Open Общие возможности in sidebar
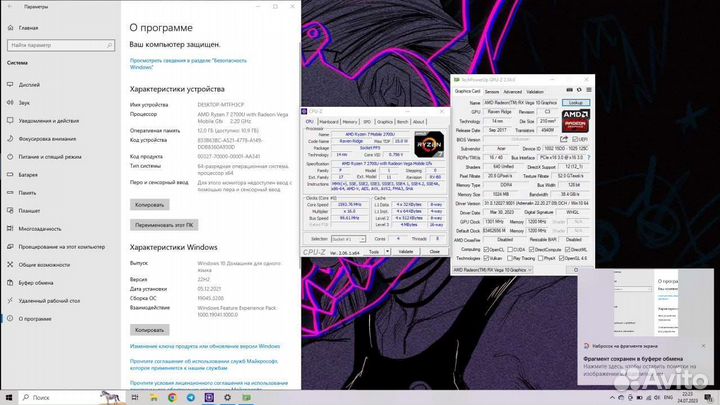Viewport: 720px width, 405px height. [x=44, y=265]
